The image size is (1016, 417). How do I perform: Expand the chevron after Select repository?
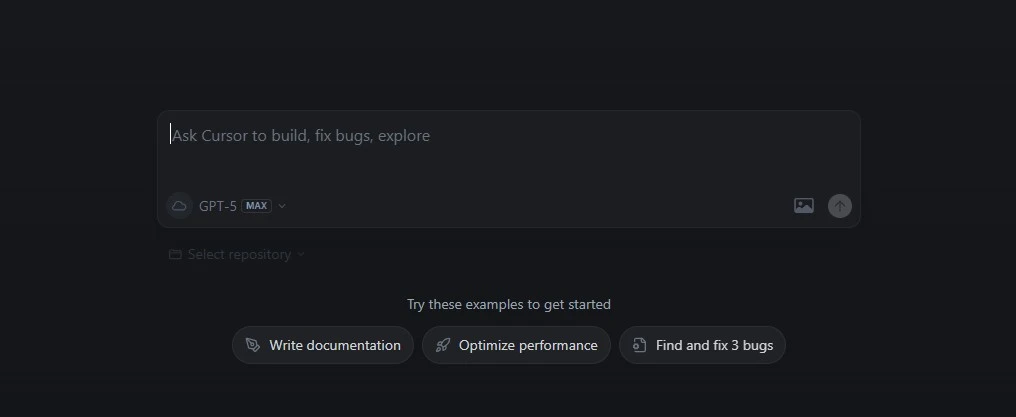[x=301, y=254]
